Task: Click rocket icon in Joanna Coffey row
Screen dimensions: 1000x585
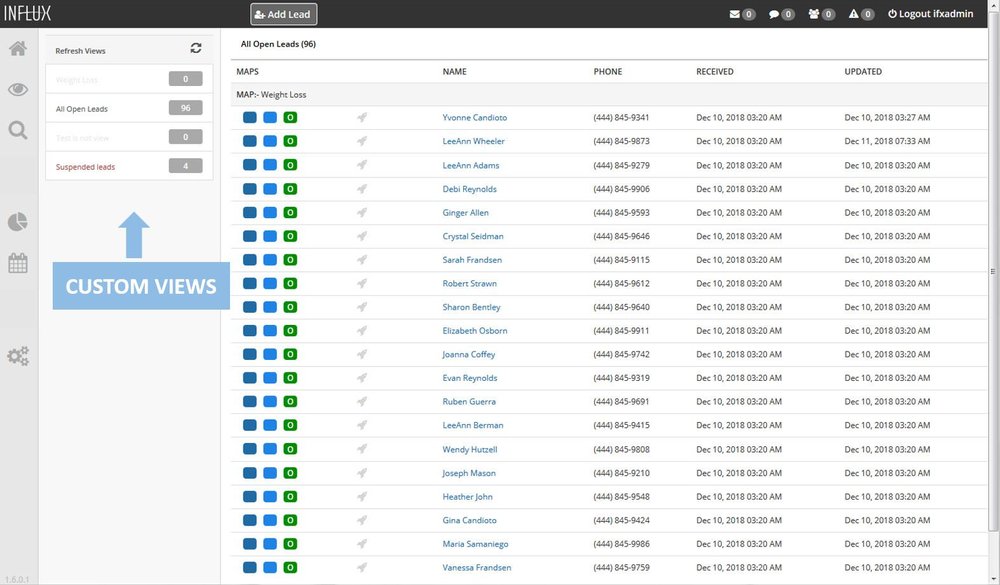Action: click(362, 354)
